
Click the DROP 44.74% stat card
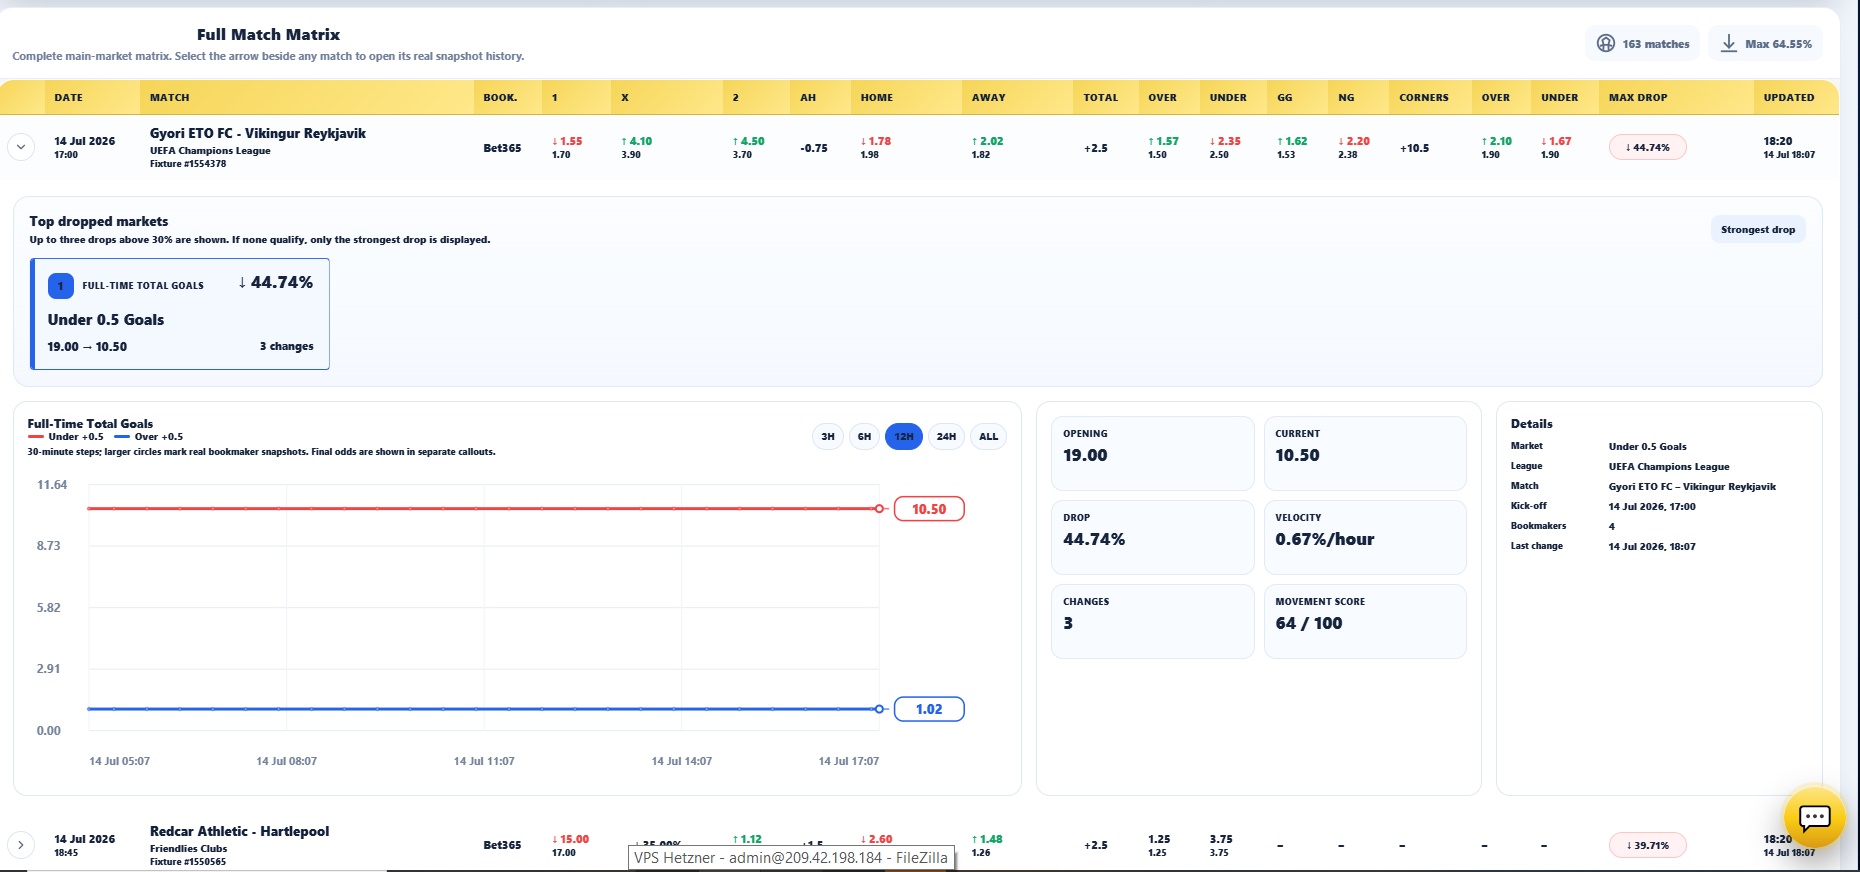click(x=1152, y=537)
